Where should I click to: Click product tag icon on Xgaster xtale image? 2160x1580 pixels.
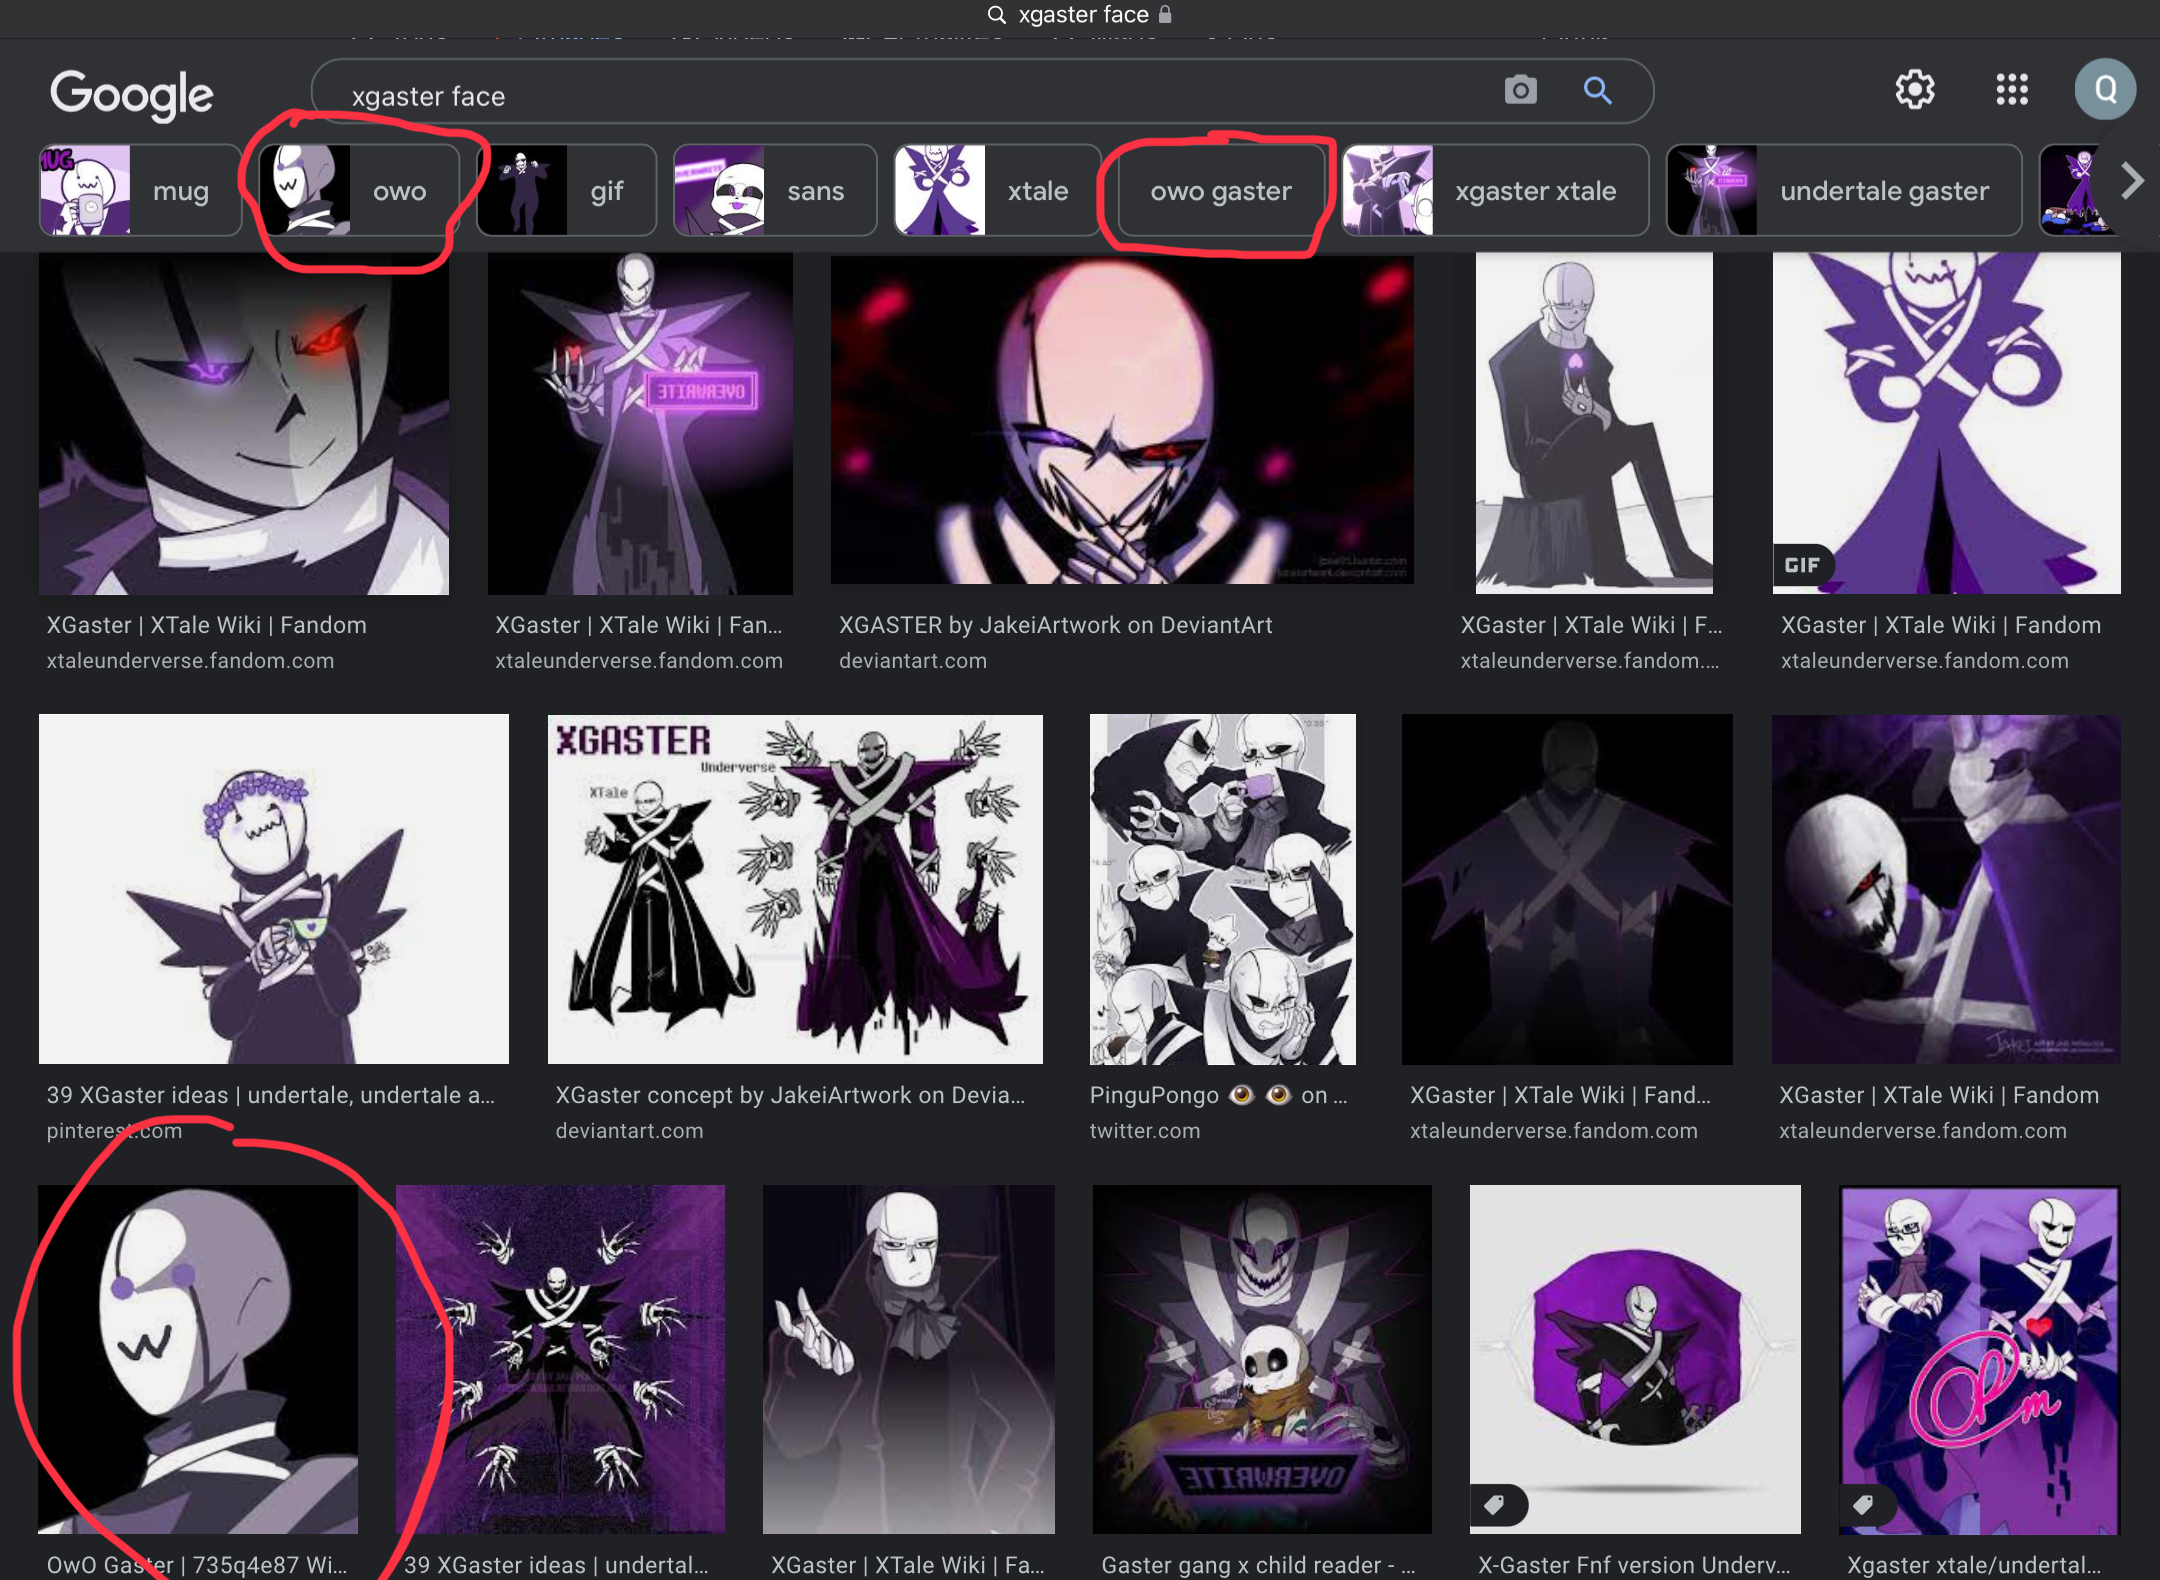click(x=1864, y=1505)
